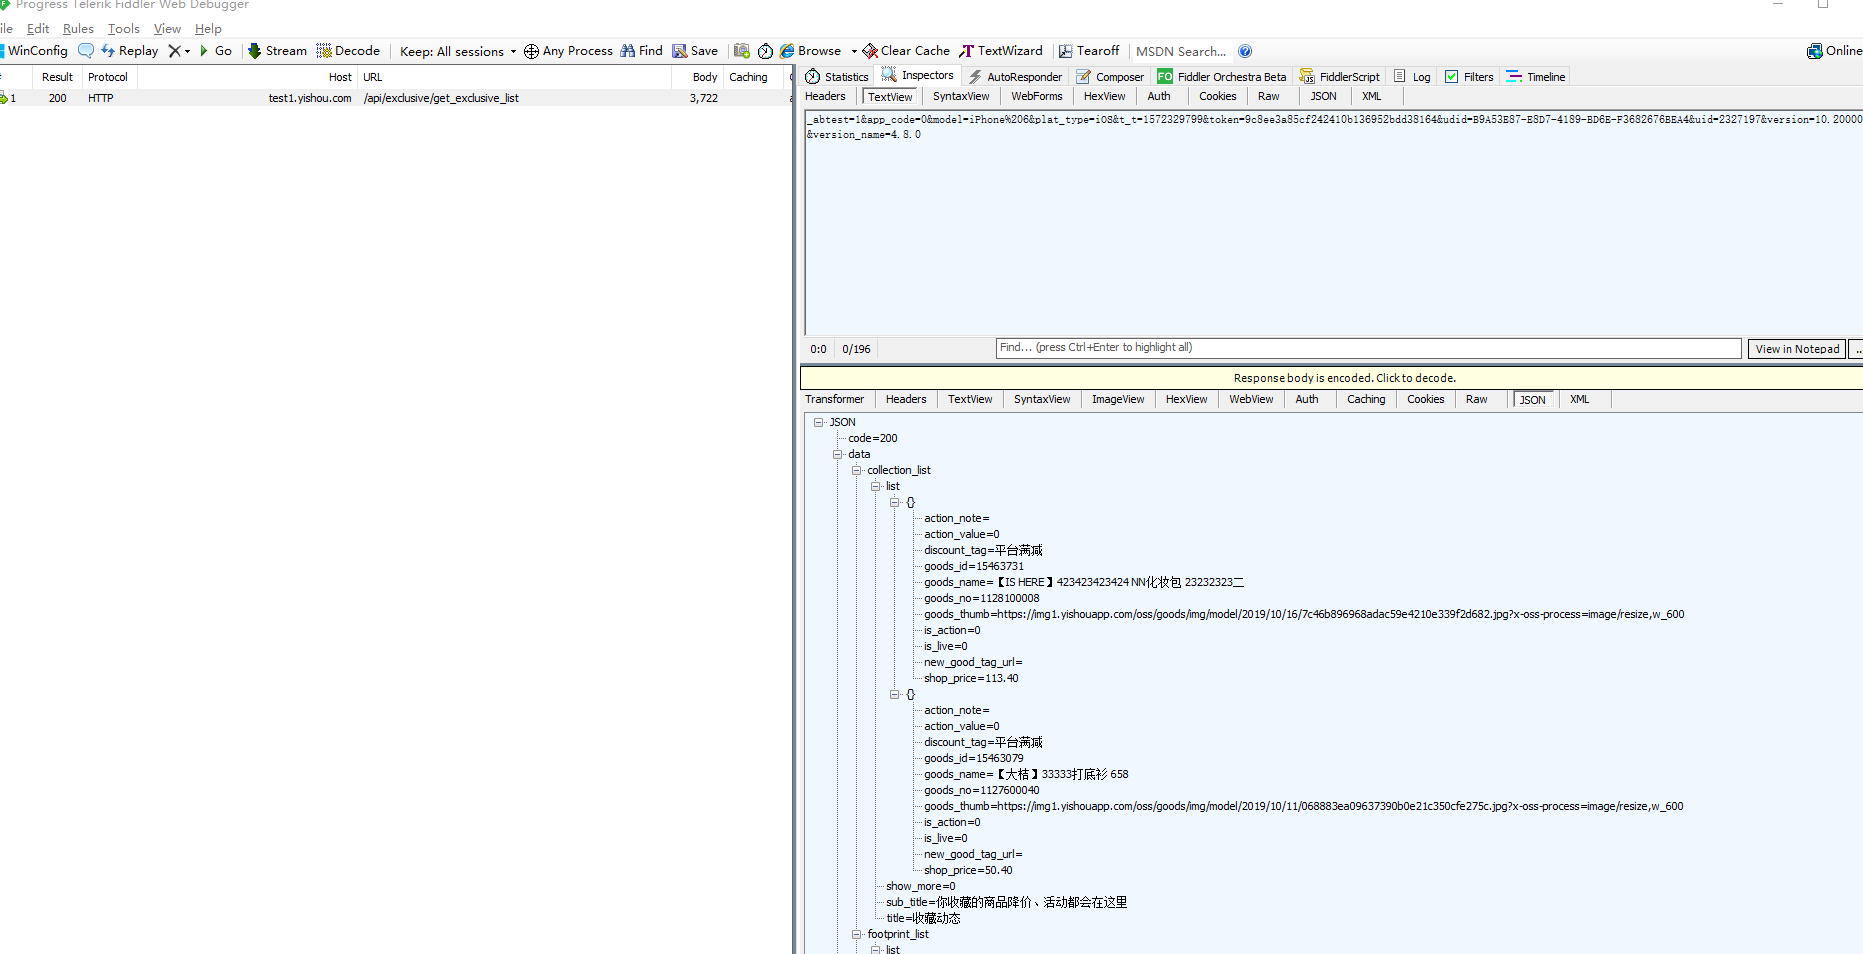
Task: Open Fiddler Orchestra Beta tab
Action: tap(1221, 77)
